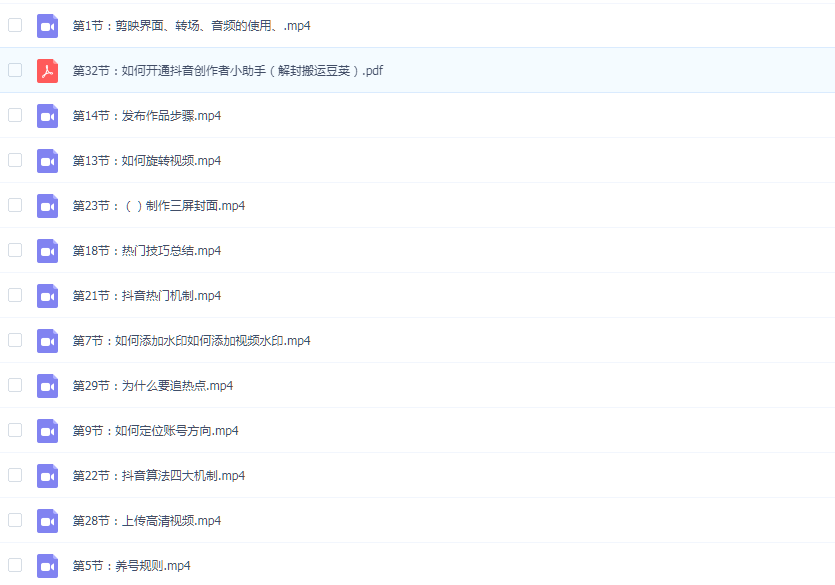
Task: Click the filename 第21节 抖音热门机制.mp4
Action: pos(148,296)
